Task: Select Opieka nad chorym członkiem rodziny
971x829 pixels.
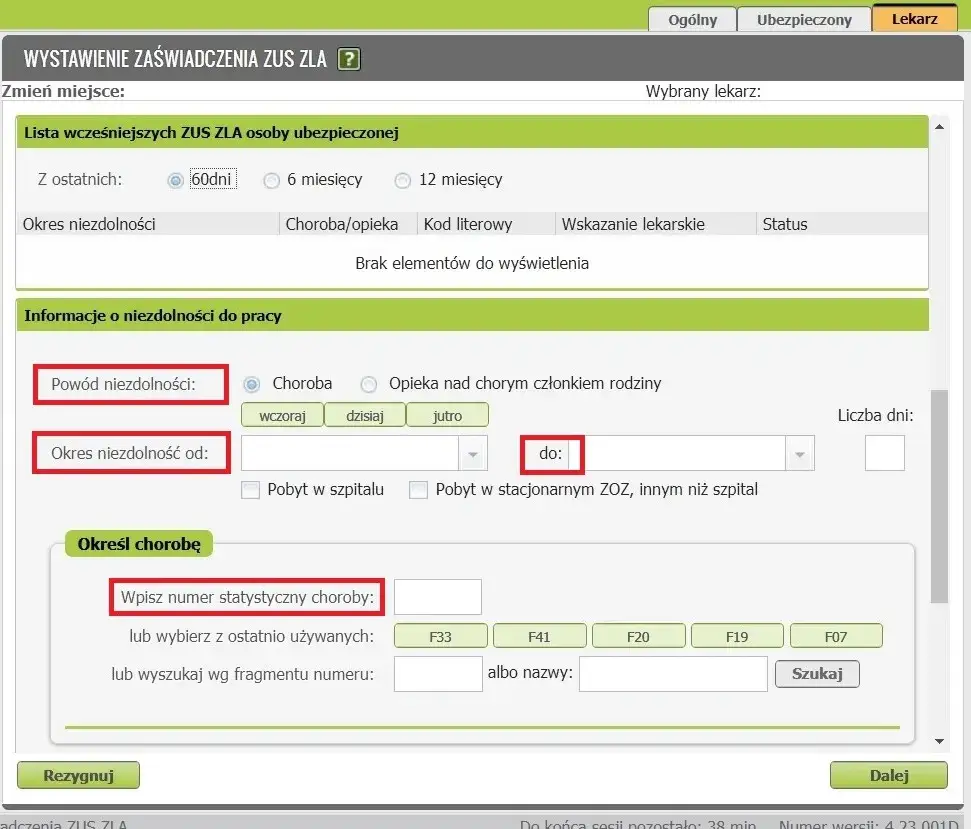Action: pyautogui.click(x=369, y=383)
